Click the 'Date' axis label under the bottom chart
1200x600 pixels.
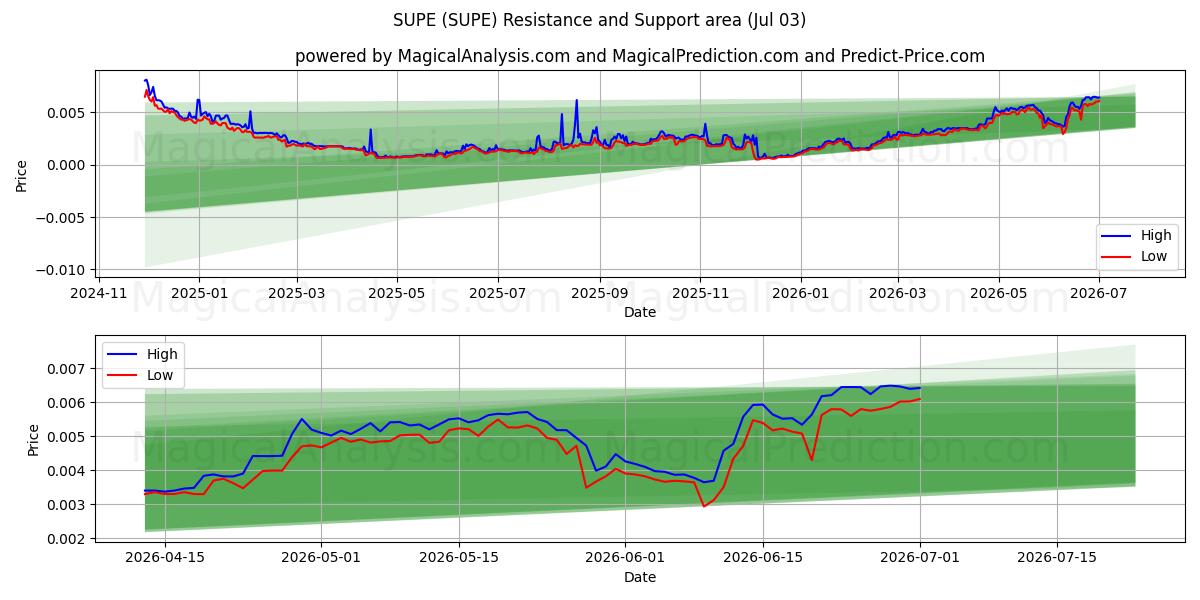coord(640,577)
